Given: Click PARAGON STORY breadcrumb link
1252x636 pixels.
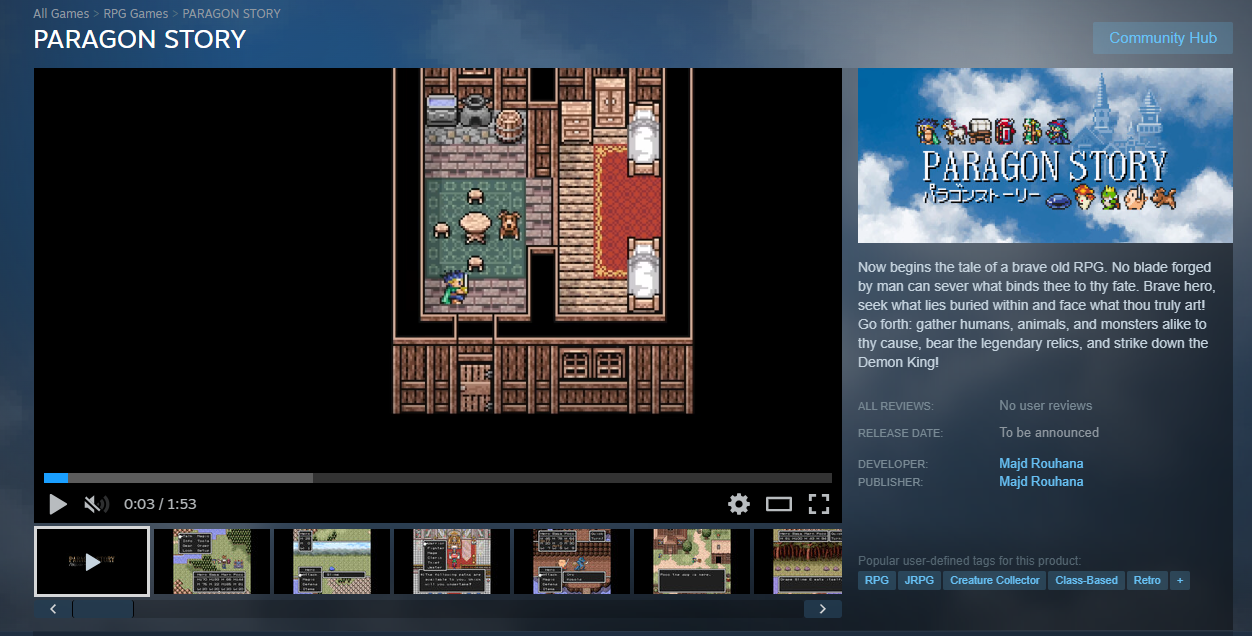Looking at the screenshot, I should pyautogui.click(x=231, y=14).
